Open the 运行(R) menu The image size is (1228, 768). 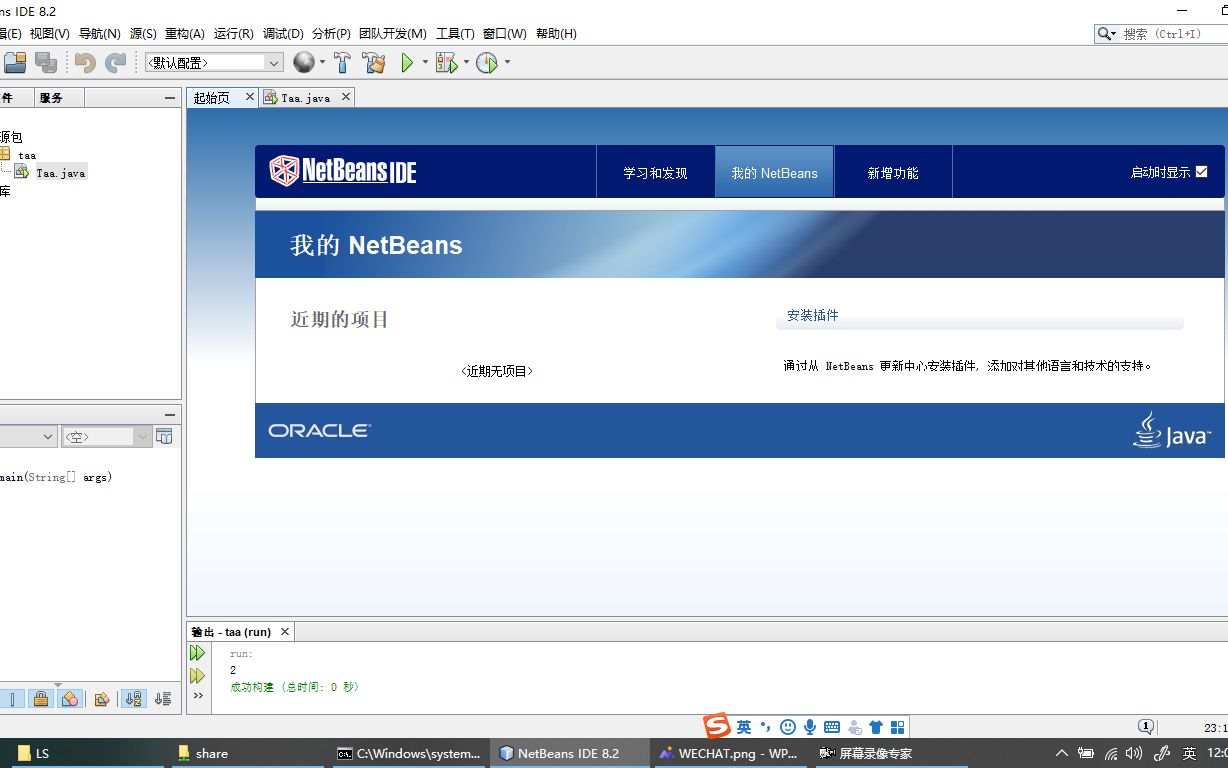click(234, 33)
